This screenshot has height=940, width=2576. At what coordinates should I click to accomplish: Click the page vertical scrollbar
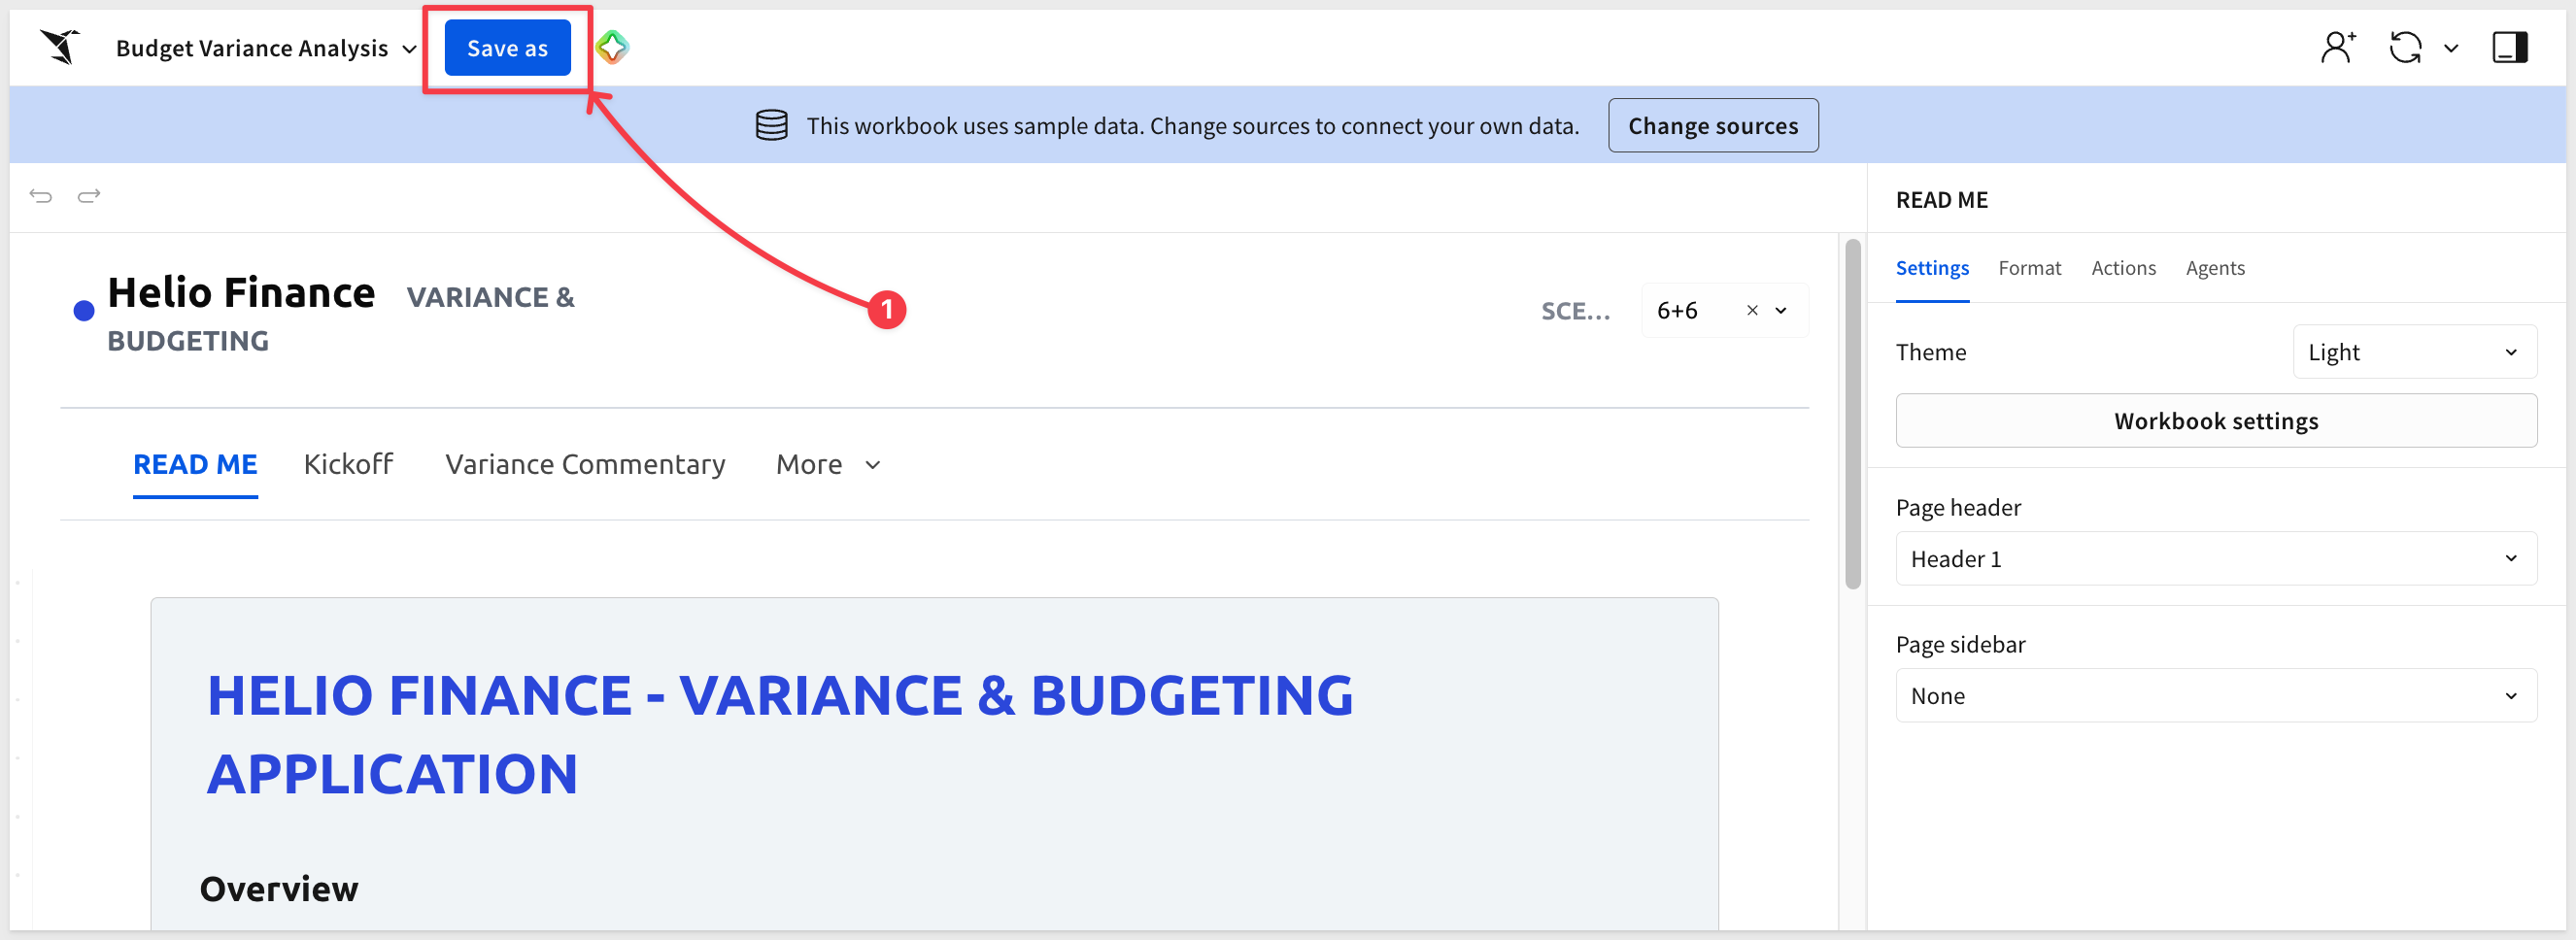point(1852,414)
